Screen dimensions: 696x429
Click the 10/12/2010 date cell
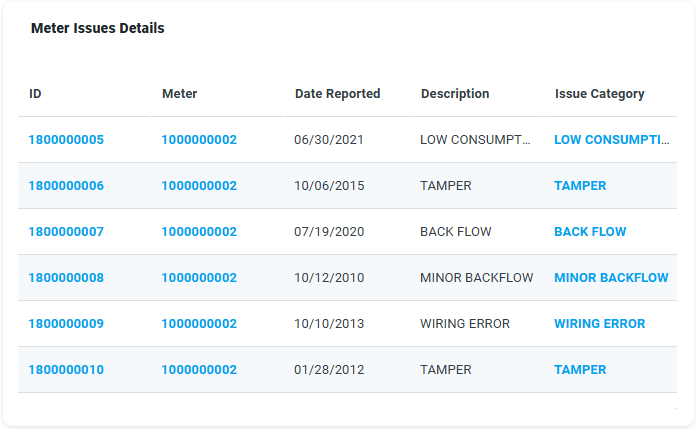tap(329, 278)
